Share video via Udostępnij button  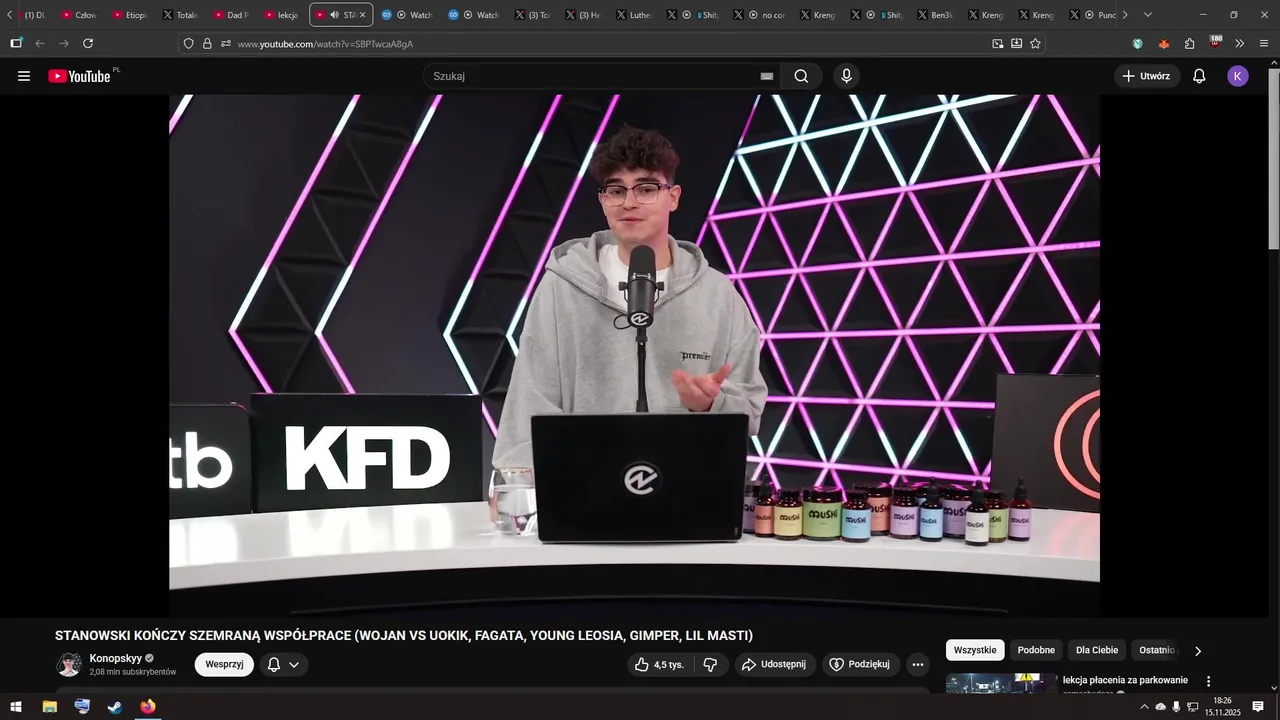click(774, 664)
